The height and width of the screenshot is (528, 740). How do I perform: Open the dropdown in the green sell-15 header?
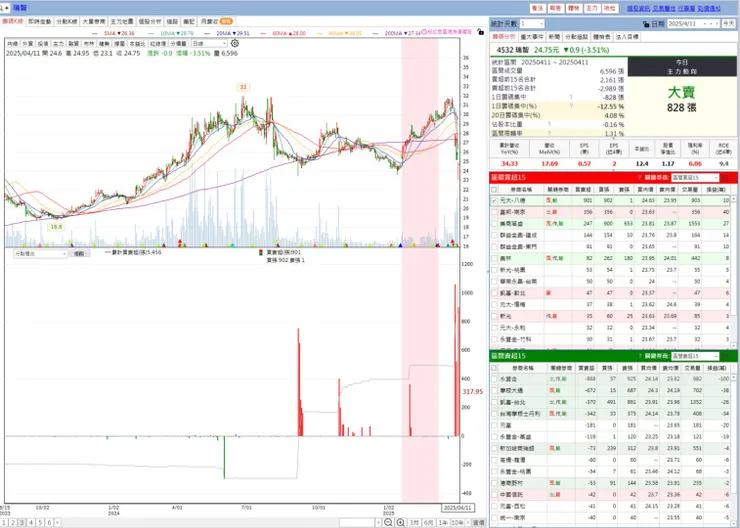(695, 356)
